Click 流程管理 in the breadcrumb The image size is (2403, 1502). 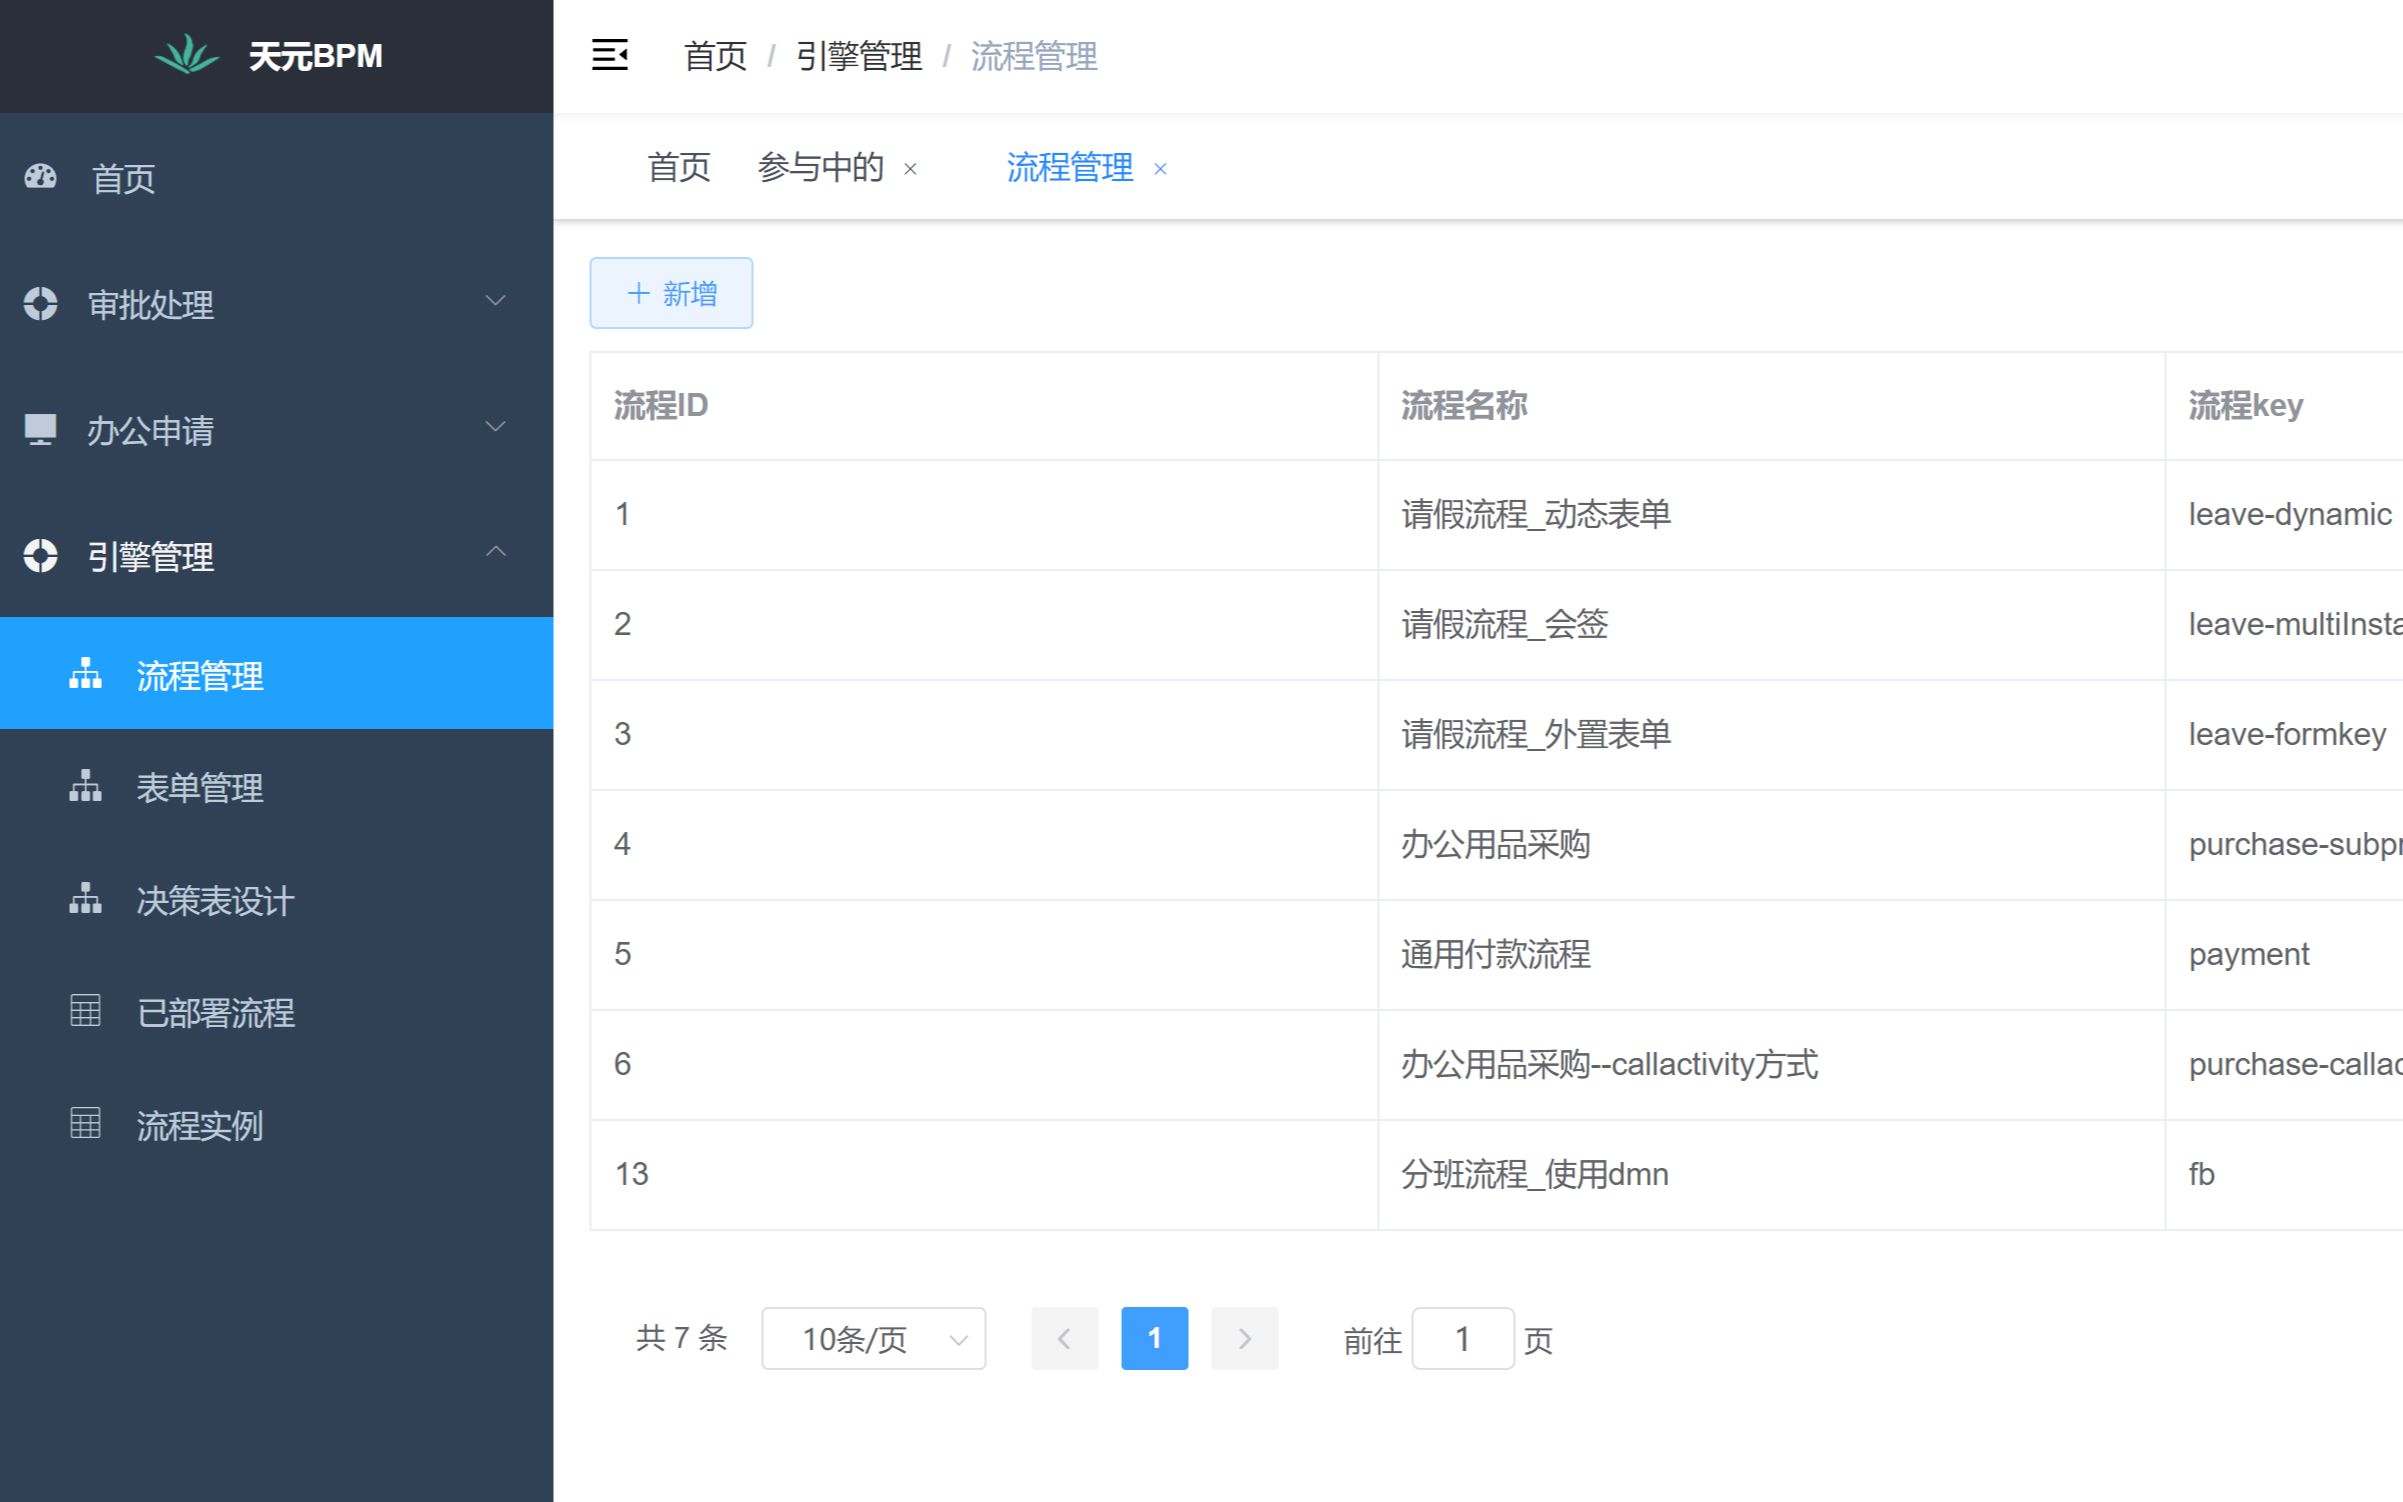coord(1034,56)
